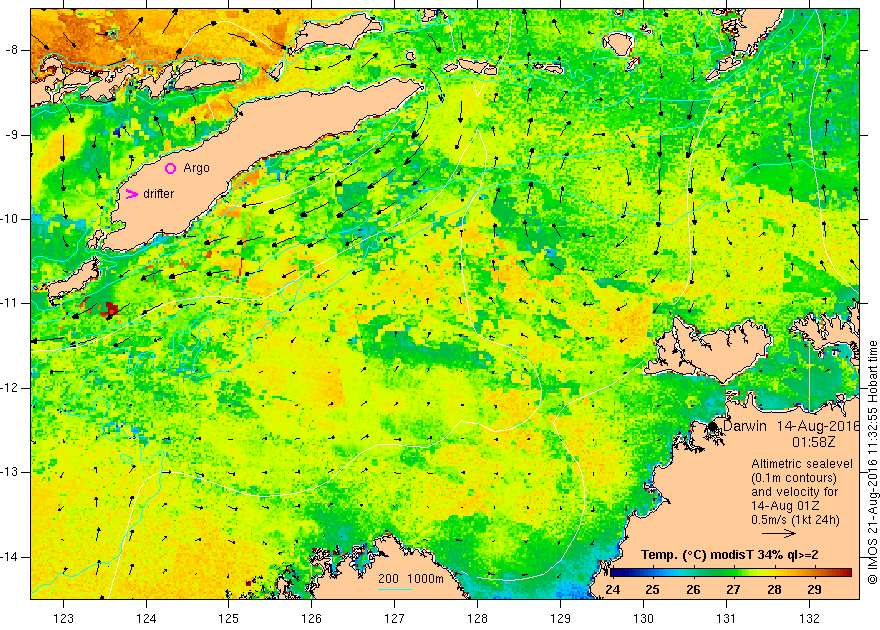Click the Melville Island landmass north of Darwin

[x=710, y=348]
